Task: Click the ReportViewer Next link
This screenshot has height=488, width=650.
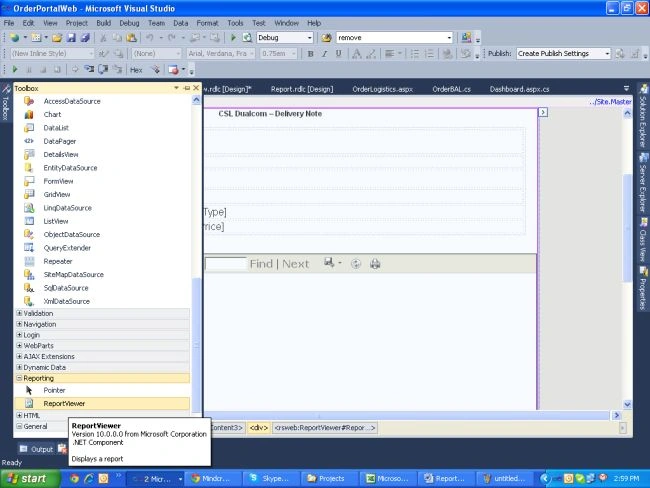Action: 296,264
